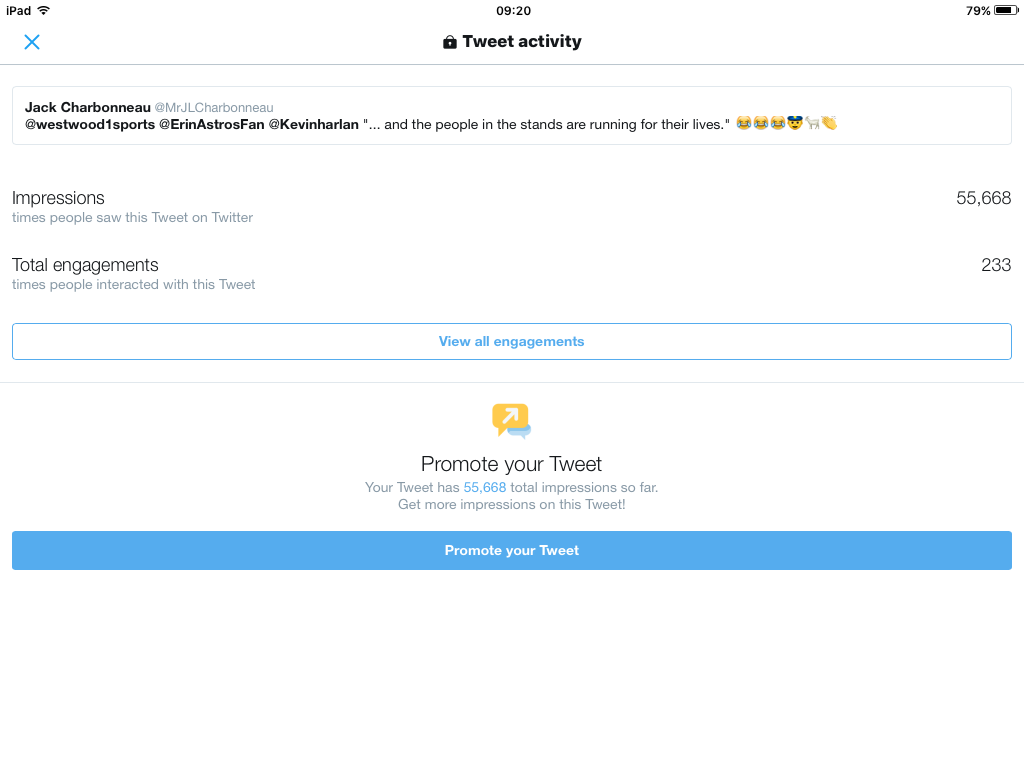
Task: Select the Impressions count 55,668 row
Action: pos(511,206)
